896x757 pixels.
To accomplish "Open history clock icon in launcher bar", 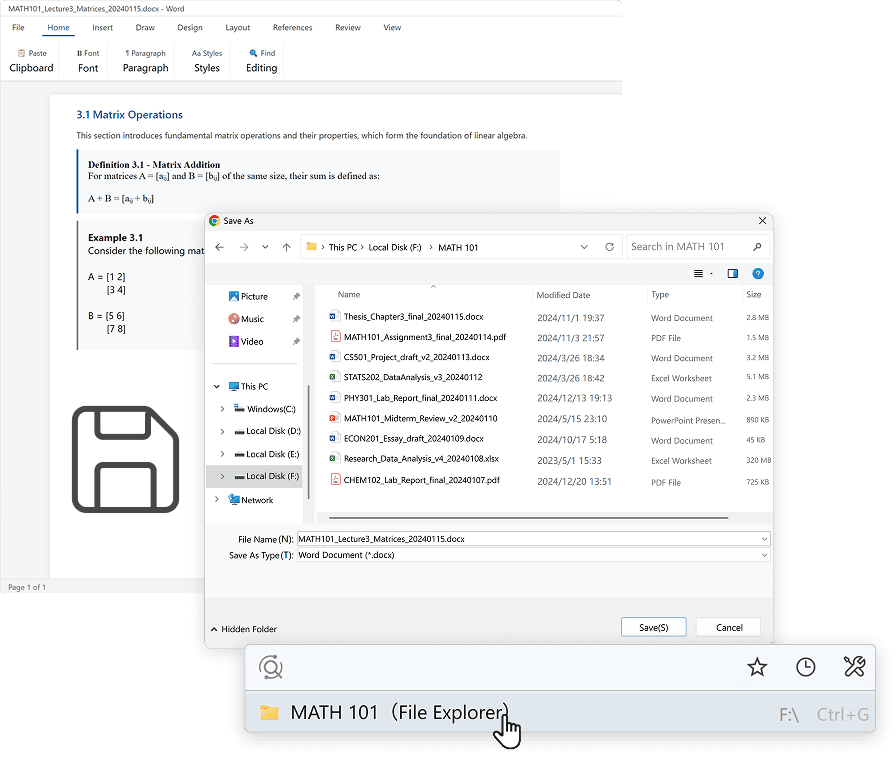I will (x=806, y=667).
